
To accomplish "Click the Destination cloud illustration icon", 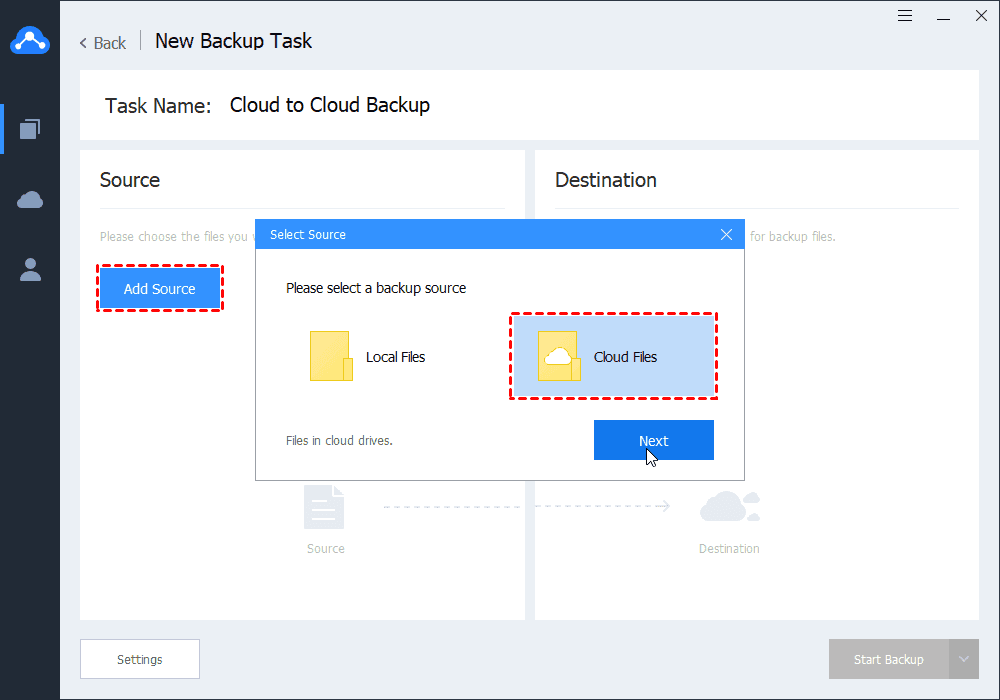I will click(x=730, y=506).
